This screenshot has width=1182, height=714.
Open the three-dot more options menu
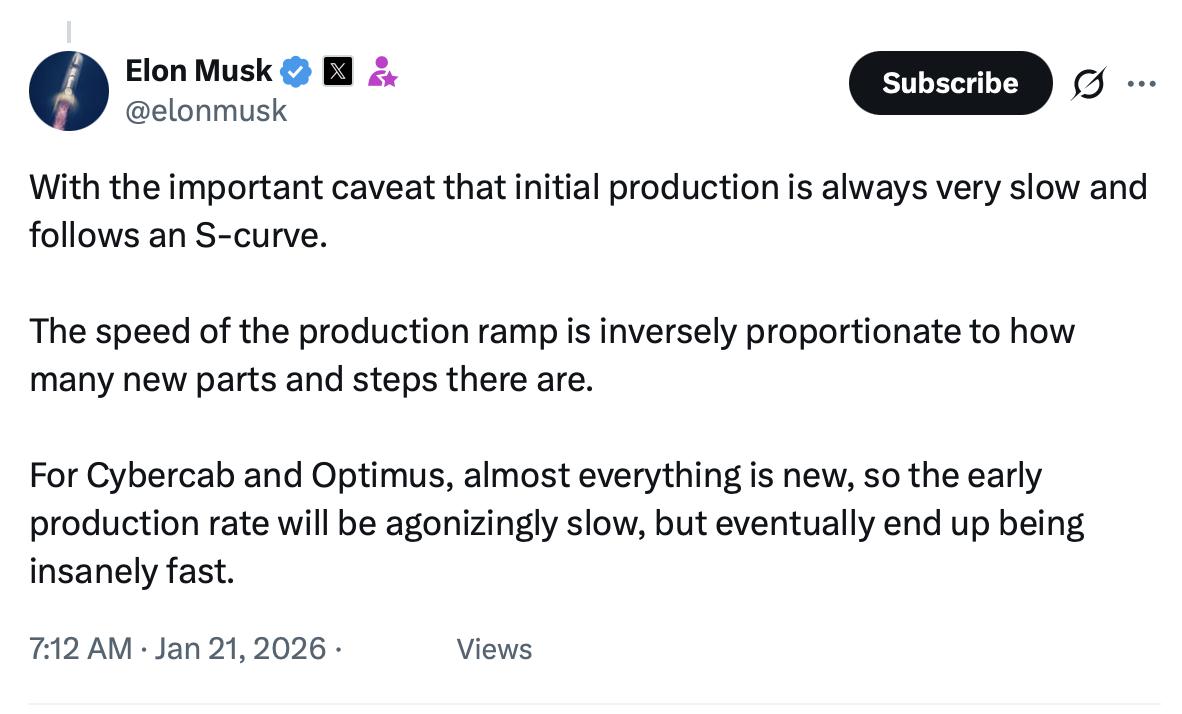(1141, 85)
